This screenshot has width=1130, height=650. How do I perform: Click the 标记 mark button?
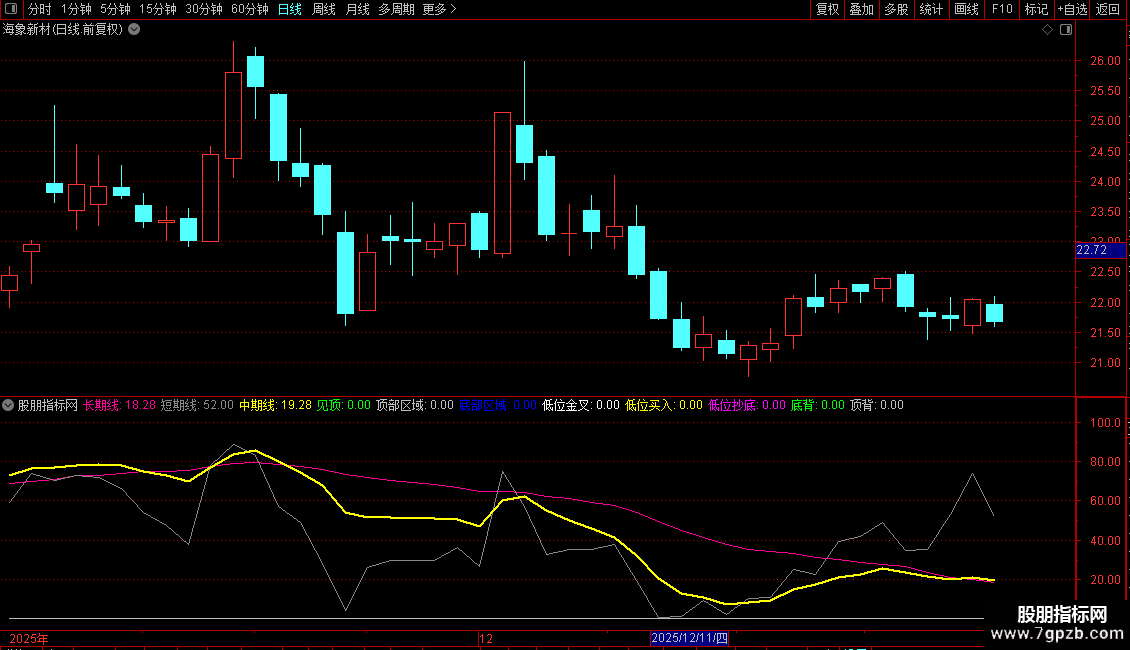coord(1036,9)
